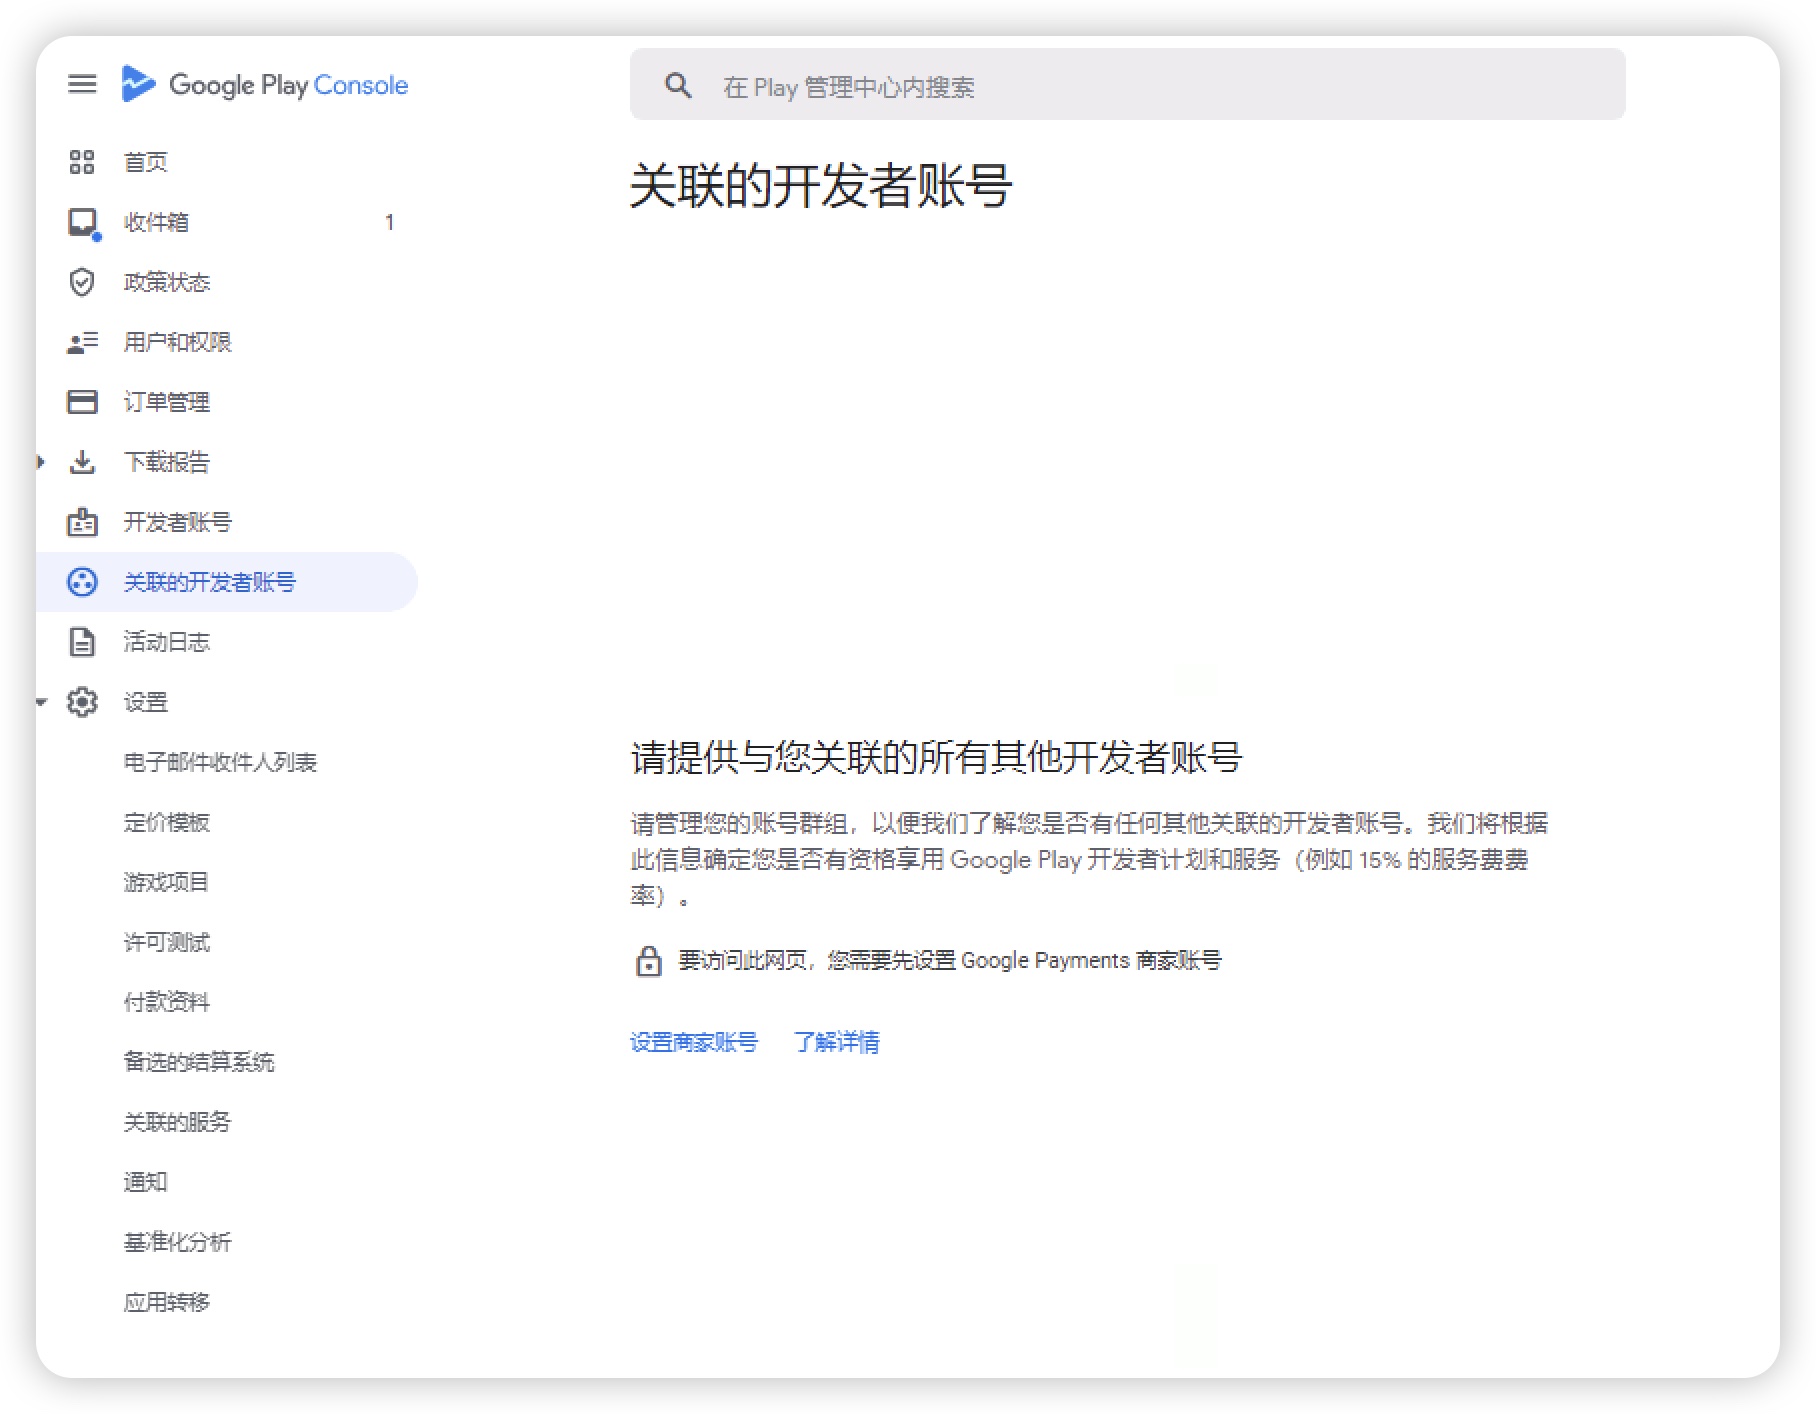Open 用户和权限 page
This screenshot has width=1816, height=1414.
click(x=177, y=342)
